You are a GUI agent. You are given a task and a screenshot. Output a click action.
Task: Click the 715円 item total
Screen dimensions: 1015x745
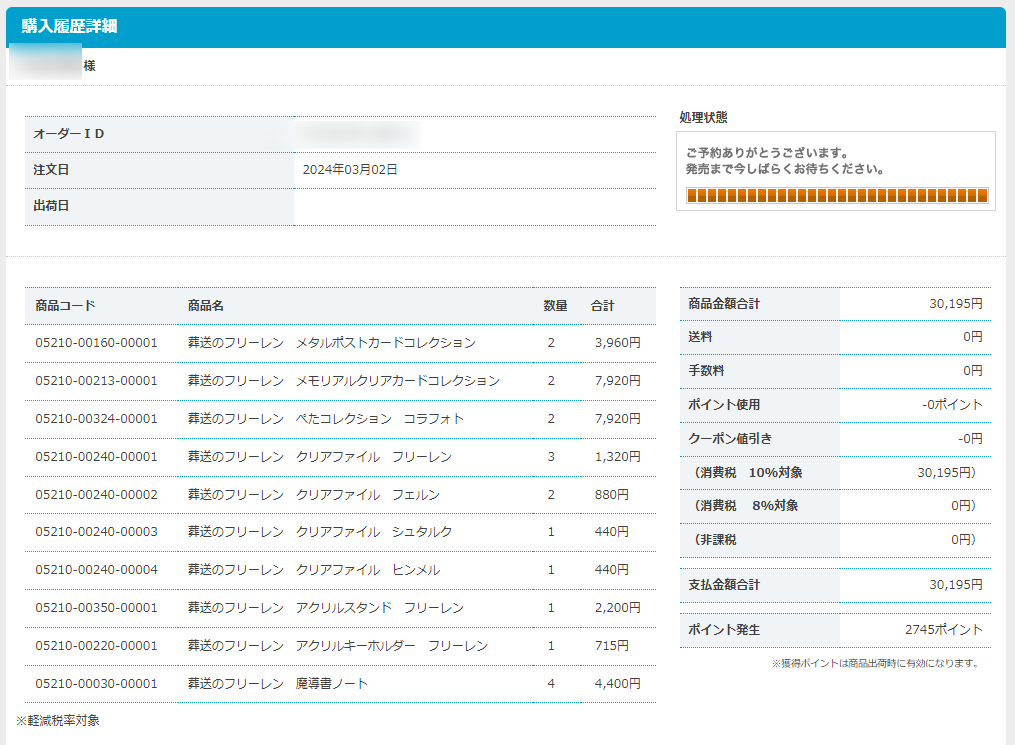click(612, 646)
